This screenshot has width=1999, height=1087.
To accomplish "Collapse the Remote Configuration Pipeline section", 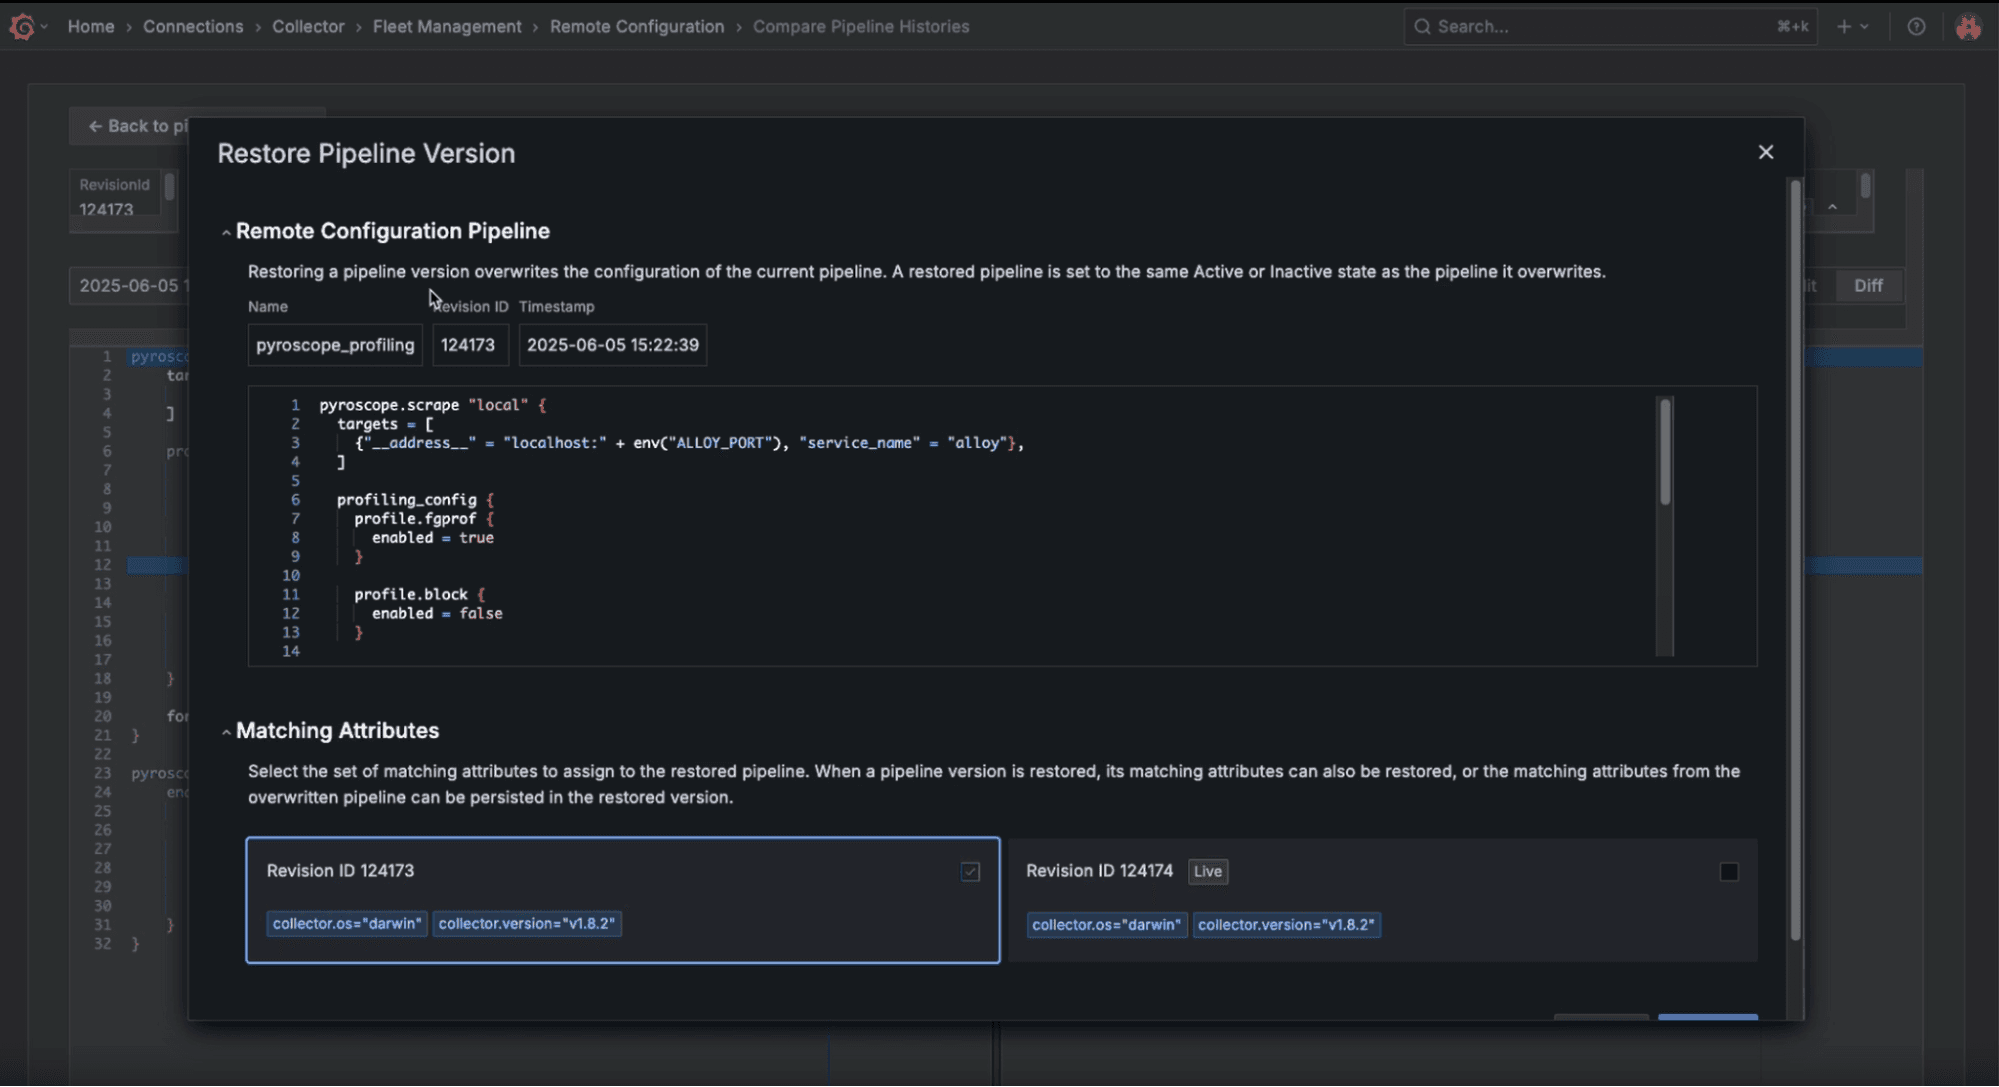I will 226,232.
